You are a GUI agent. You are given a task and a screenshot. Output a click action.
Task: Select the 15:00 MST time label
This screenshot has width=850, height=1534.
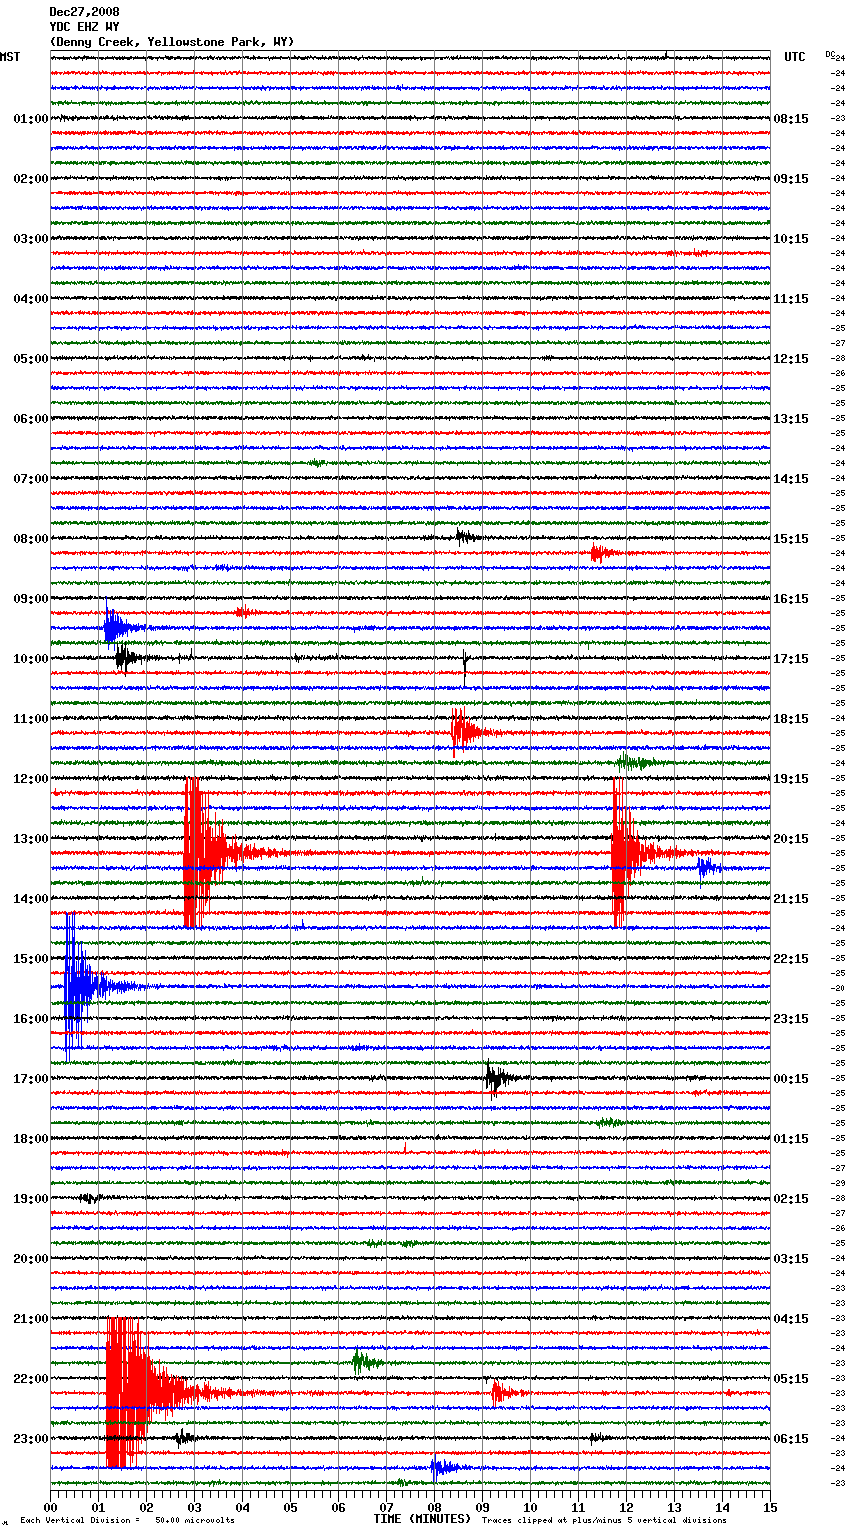coord(31,959)
